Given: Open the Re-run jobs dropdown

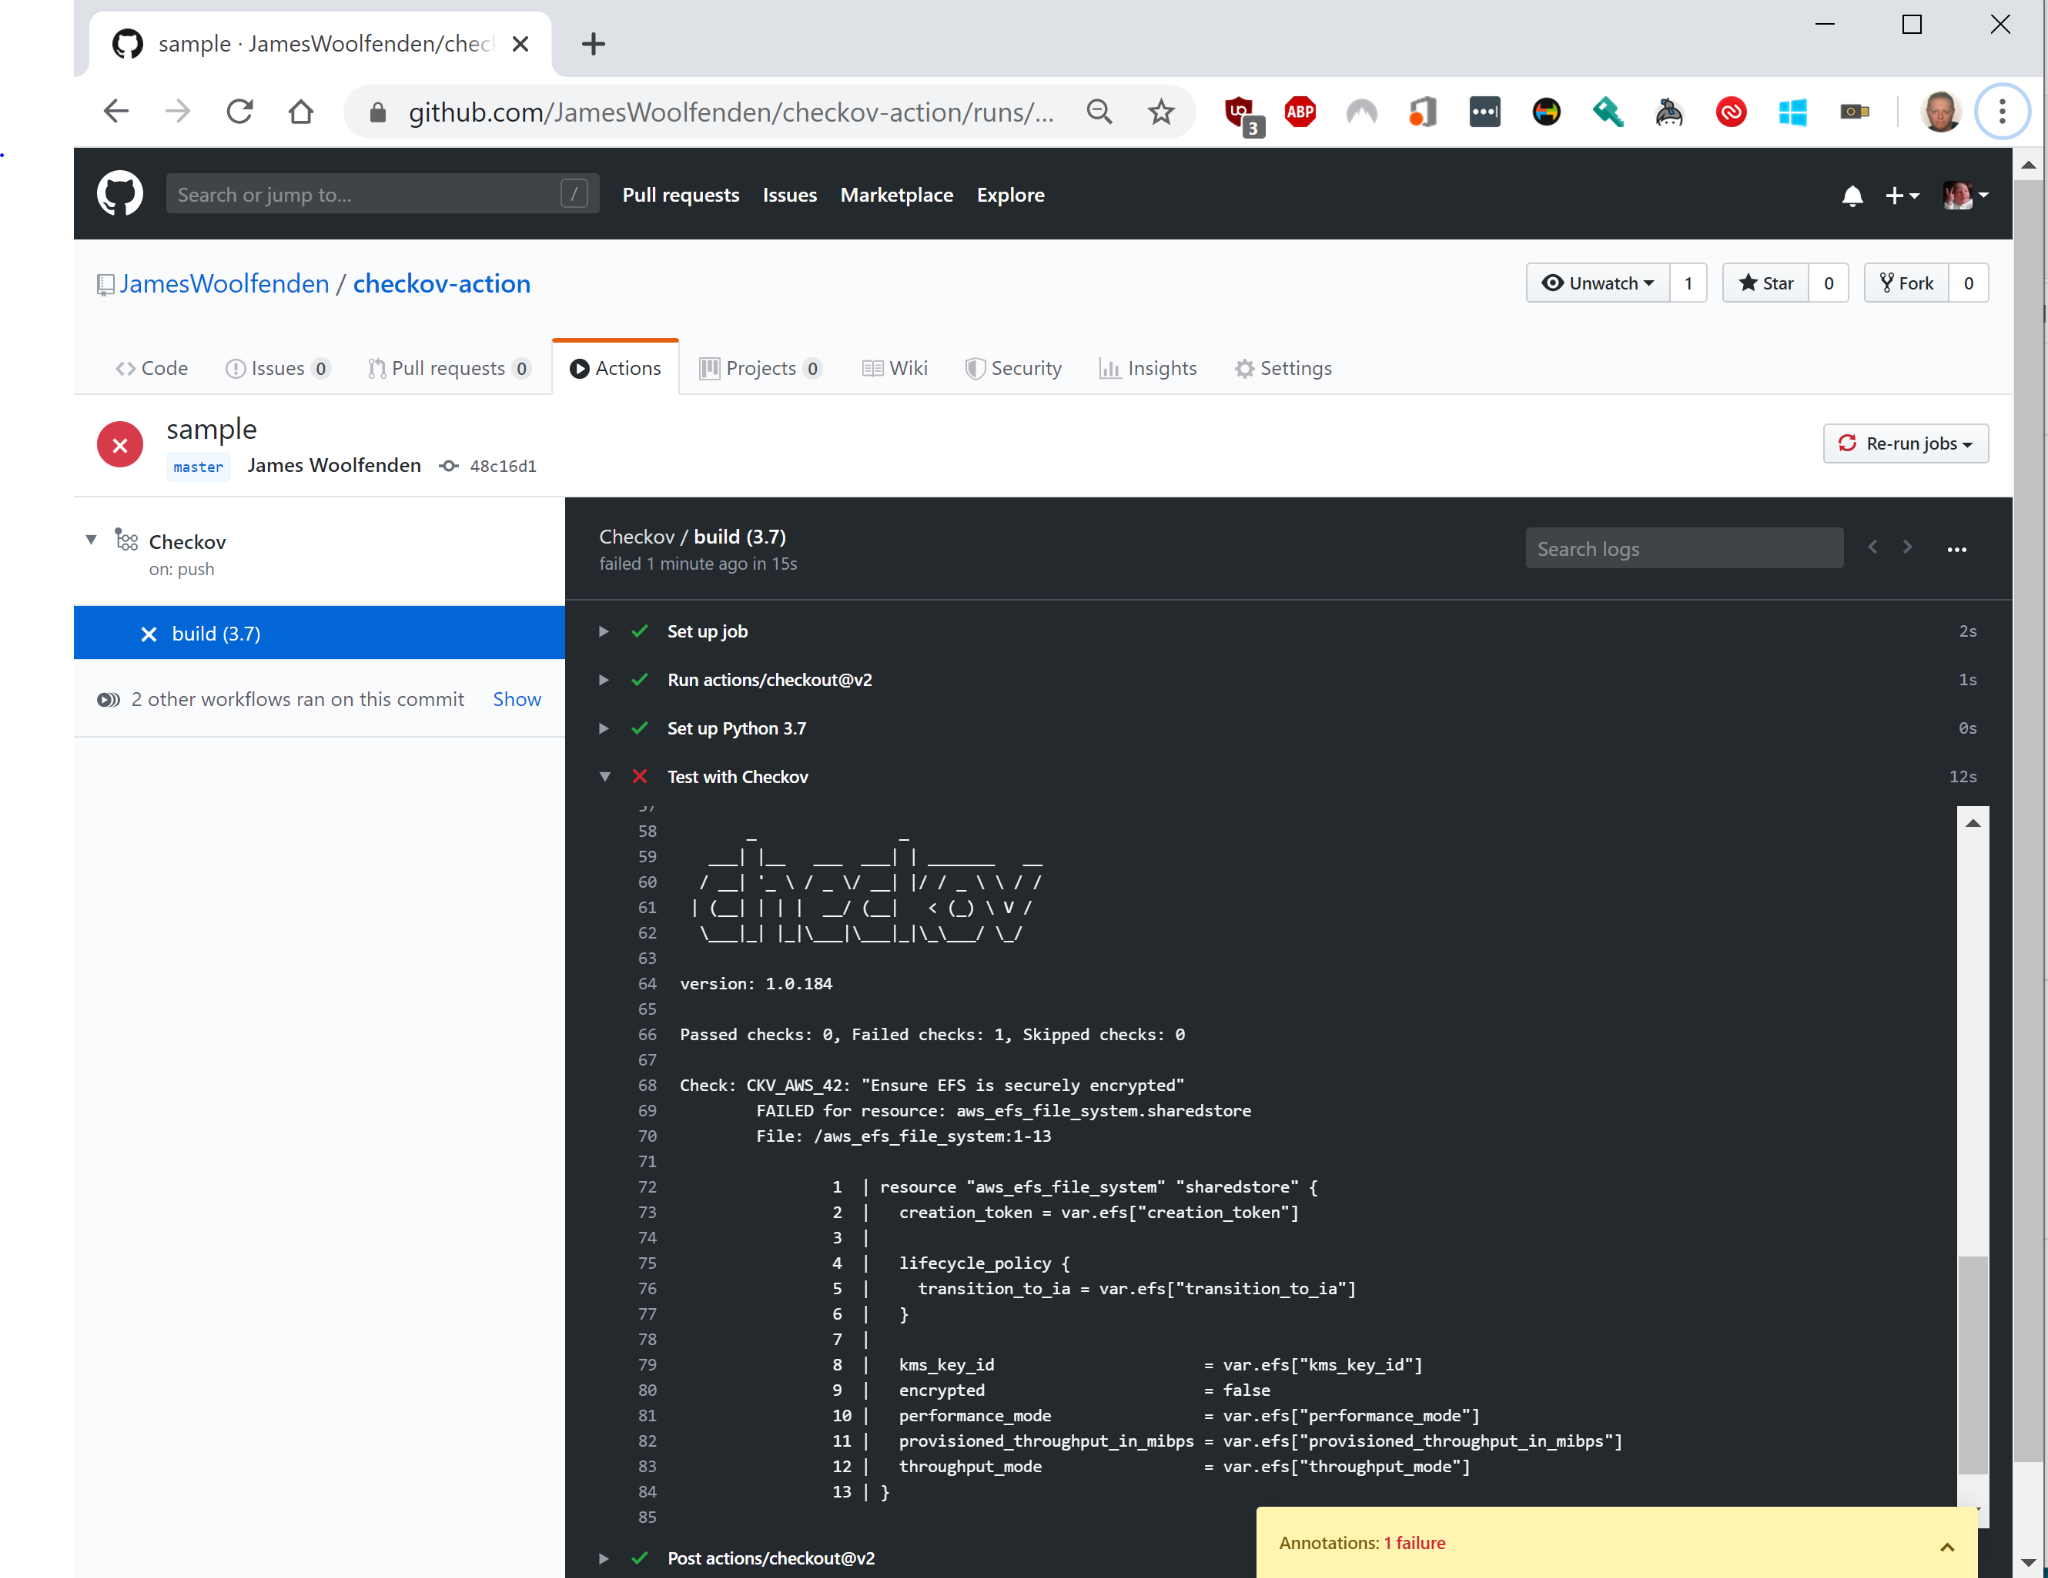Looking at the screenshot, I should click(1906, 443).
